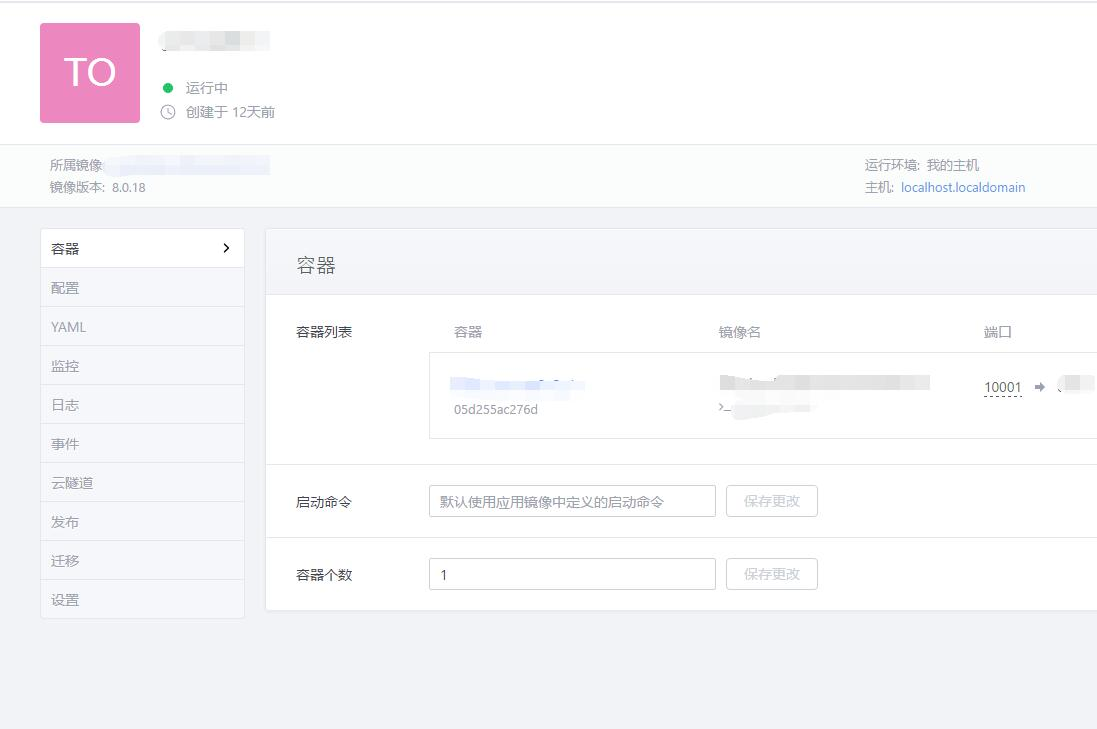Open the 云隧道 tunnel tab
The width and height of the screenshot is (1097, 729).
[x=143, y=483]
